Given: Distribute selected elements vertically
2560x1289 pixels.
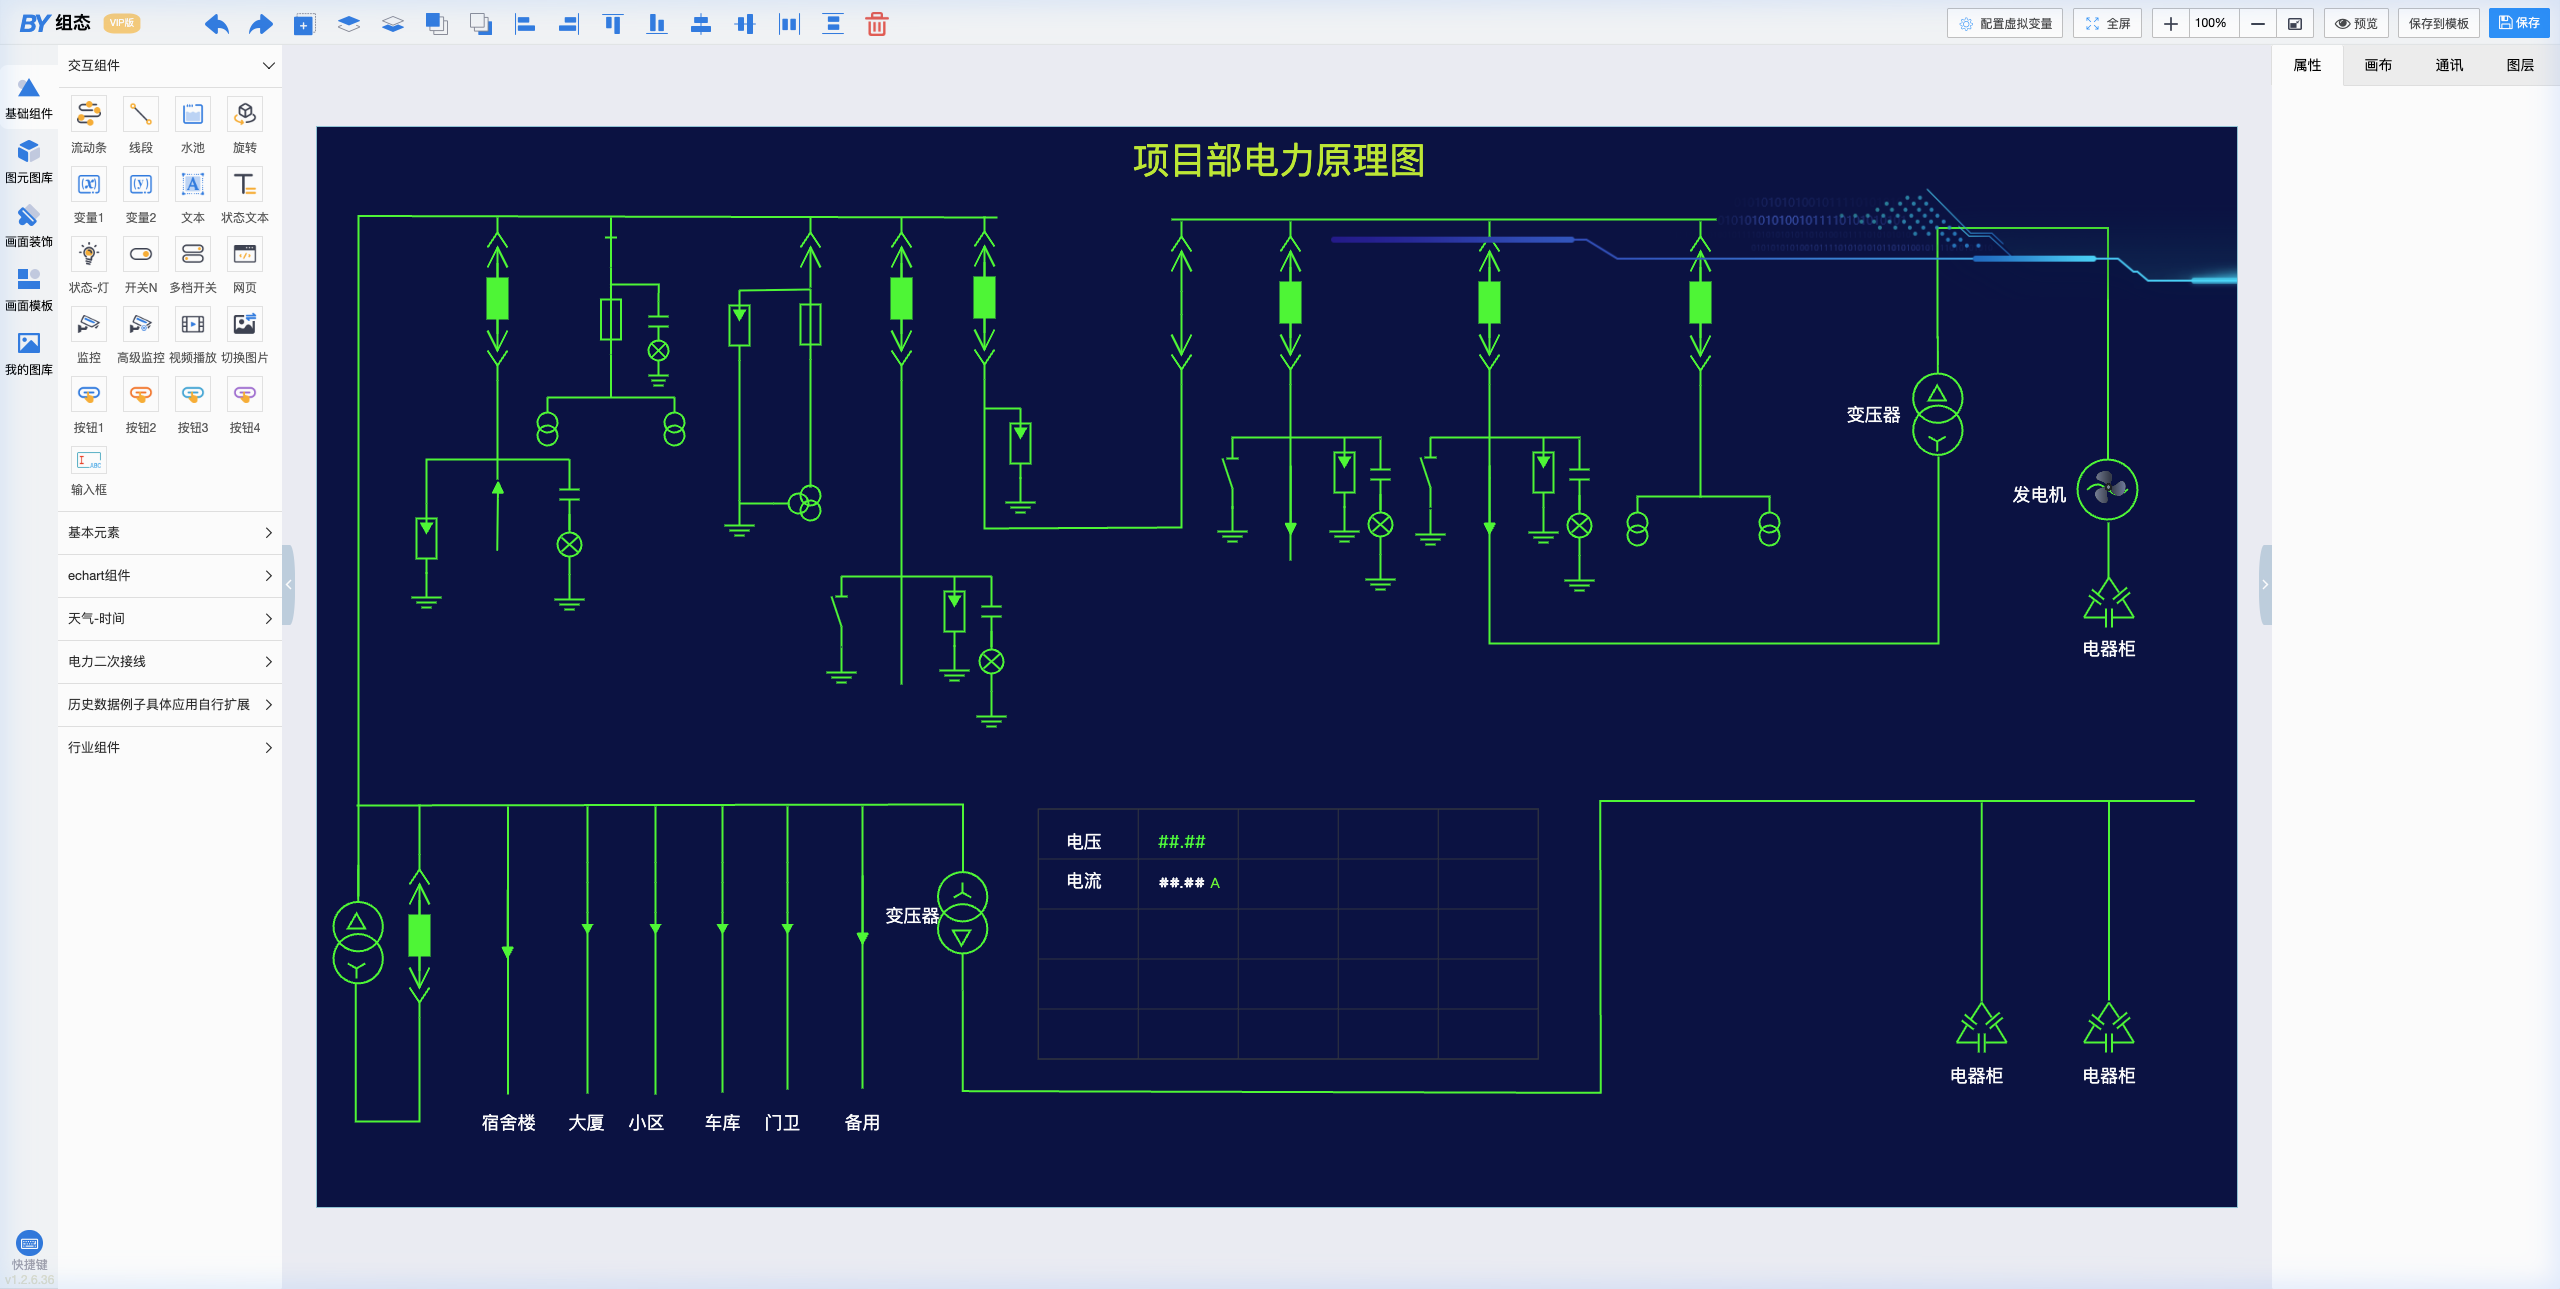Looking at the screenshot, I should pos(832,24).
